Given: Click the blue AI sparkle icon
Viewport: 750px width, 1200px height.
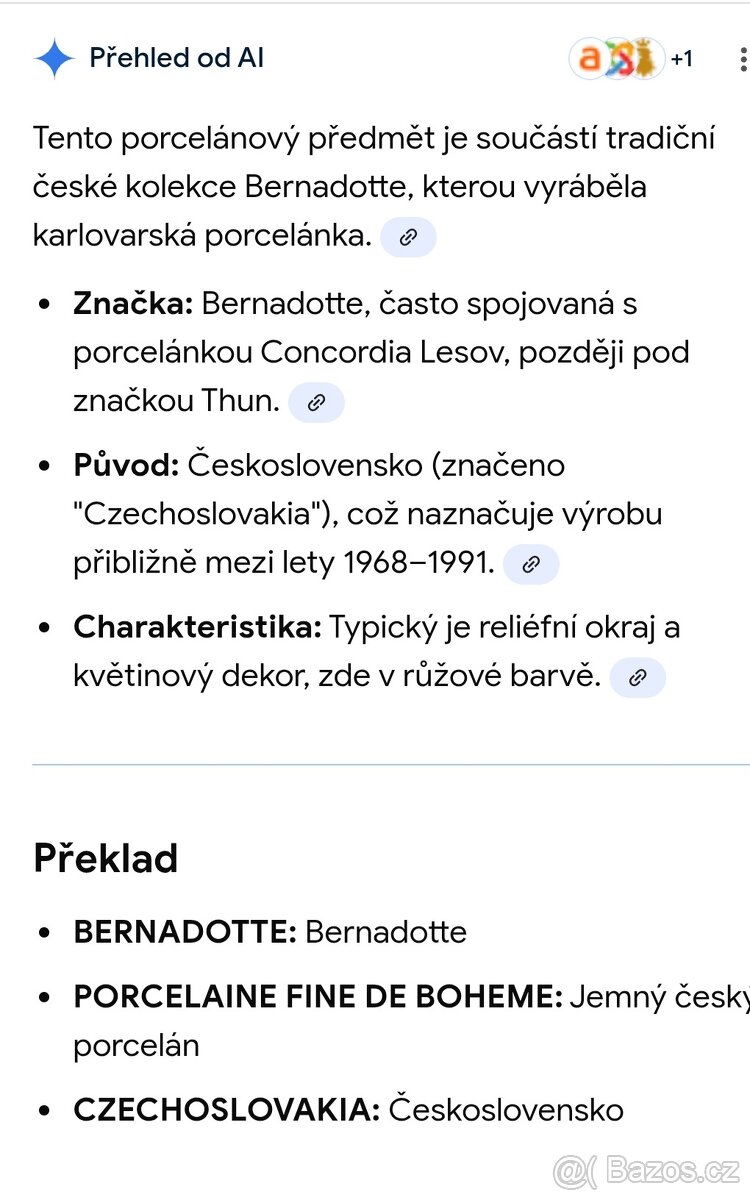Looking at the screenshot, I should [54, 59].
